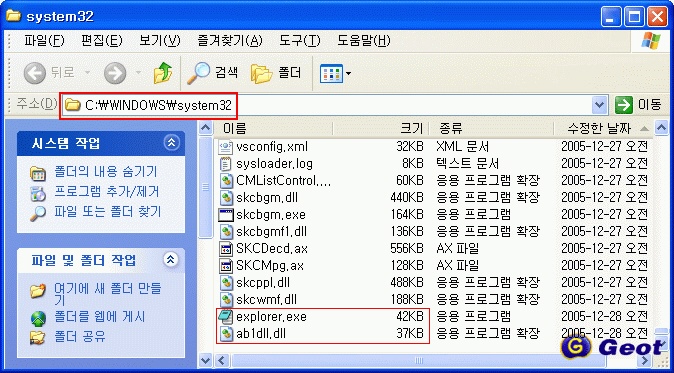Select the skcbgm.exe file name
This screenshot has width=674, height=373.
click(x=271, y=214)
